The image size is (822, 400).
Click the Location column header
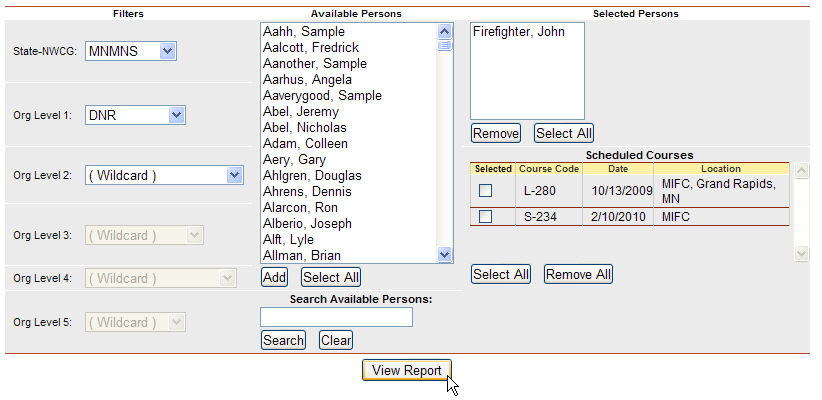click(x=721, y=169)
